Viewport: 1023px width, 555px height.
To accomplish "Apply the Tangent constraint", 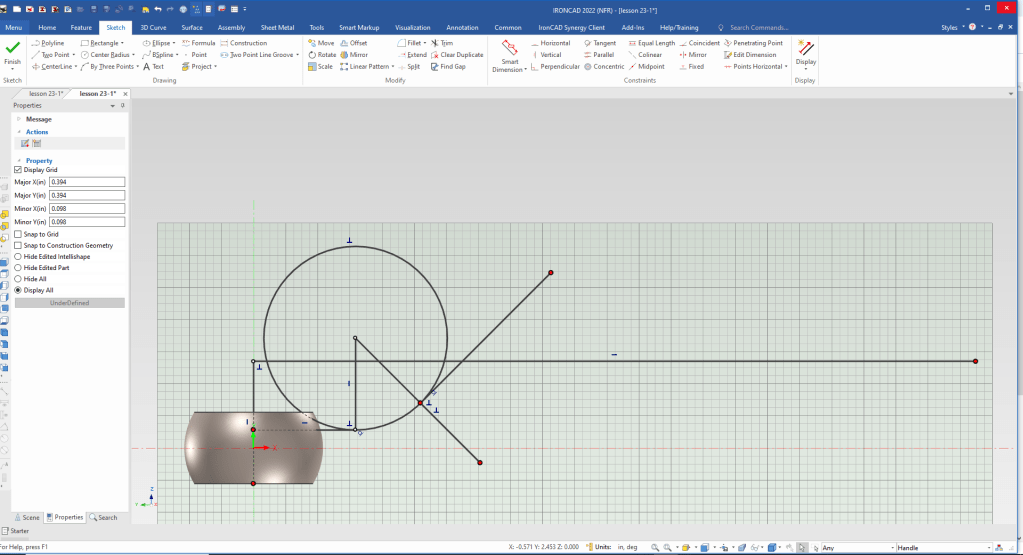I will pyautogui.click(x=600, y=43).
